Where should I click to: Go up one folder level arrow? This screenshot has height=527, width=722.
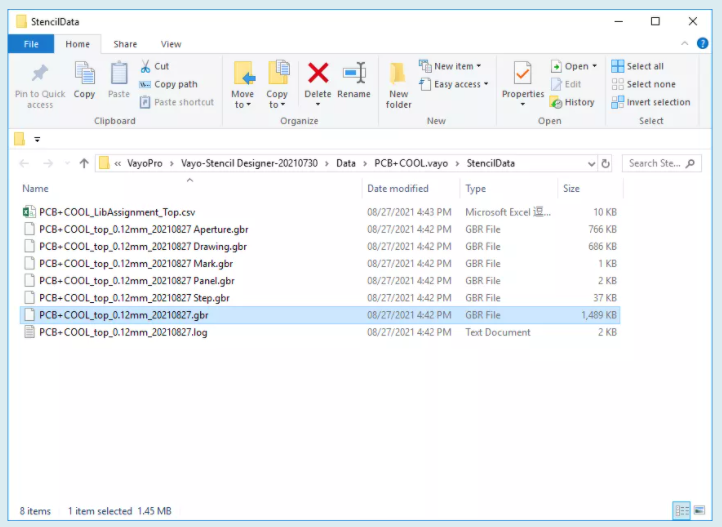pyautogui.click(x=84, y=163)
